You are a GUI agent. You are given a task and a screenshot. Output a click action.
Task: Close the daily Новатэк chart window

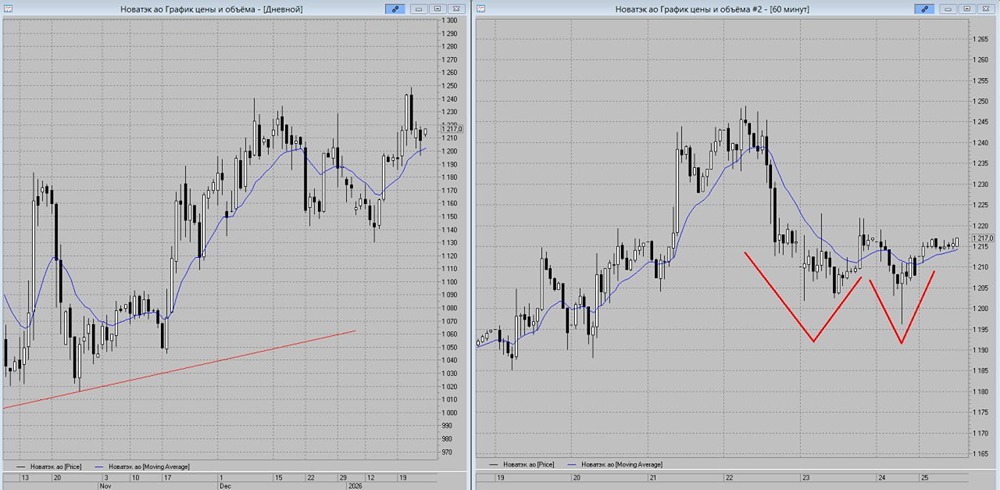tap(456, 9)
